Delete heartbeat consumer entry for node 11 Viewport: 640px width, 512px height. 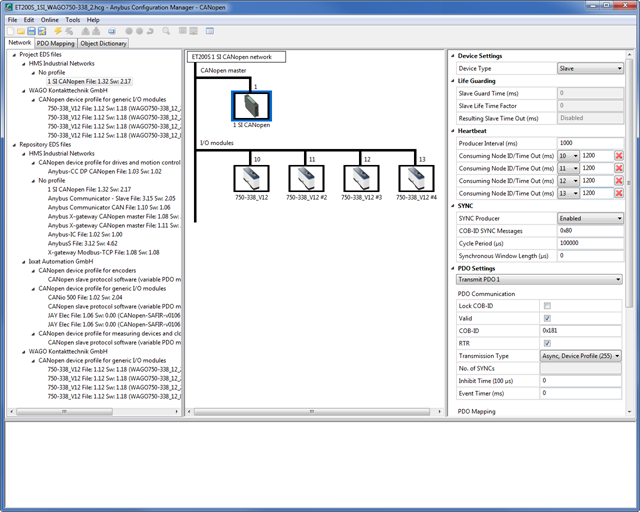pos(619,168)
